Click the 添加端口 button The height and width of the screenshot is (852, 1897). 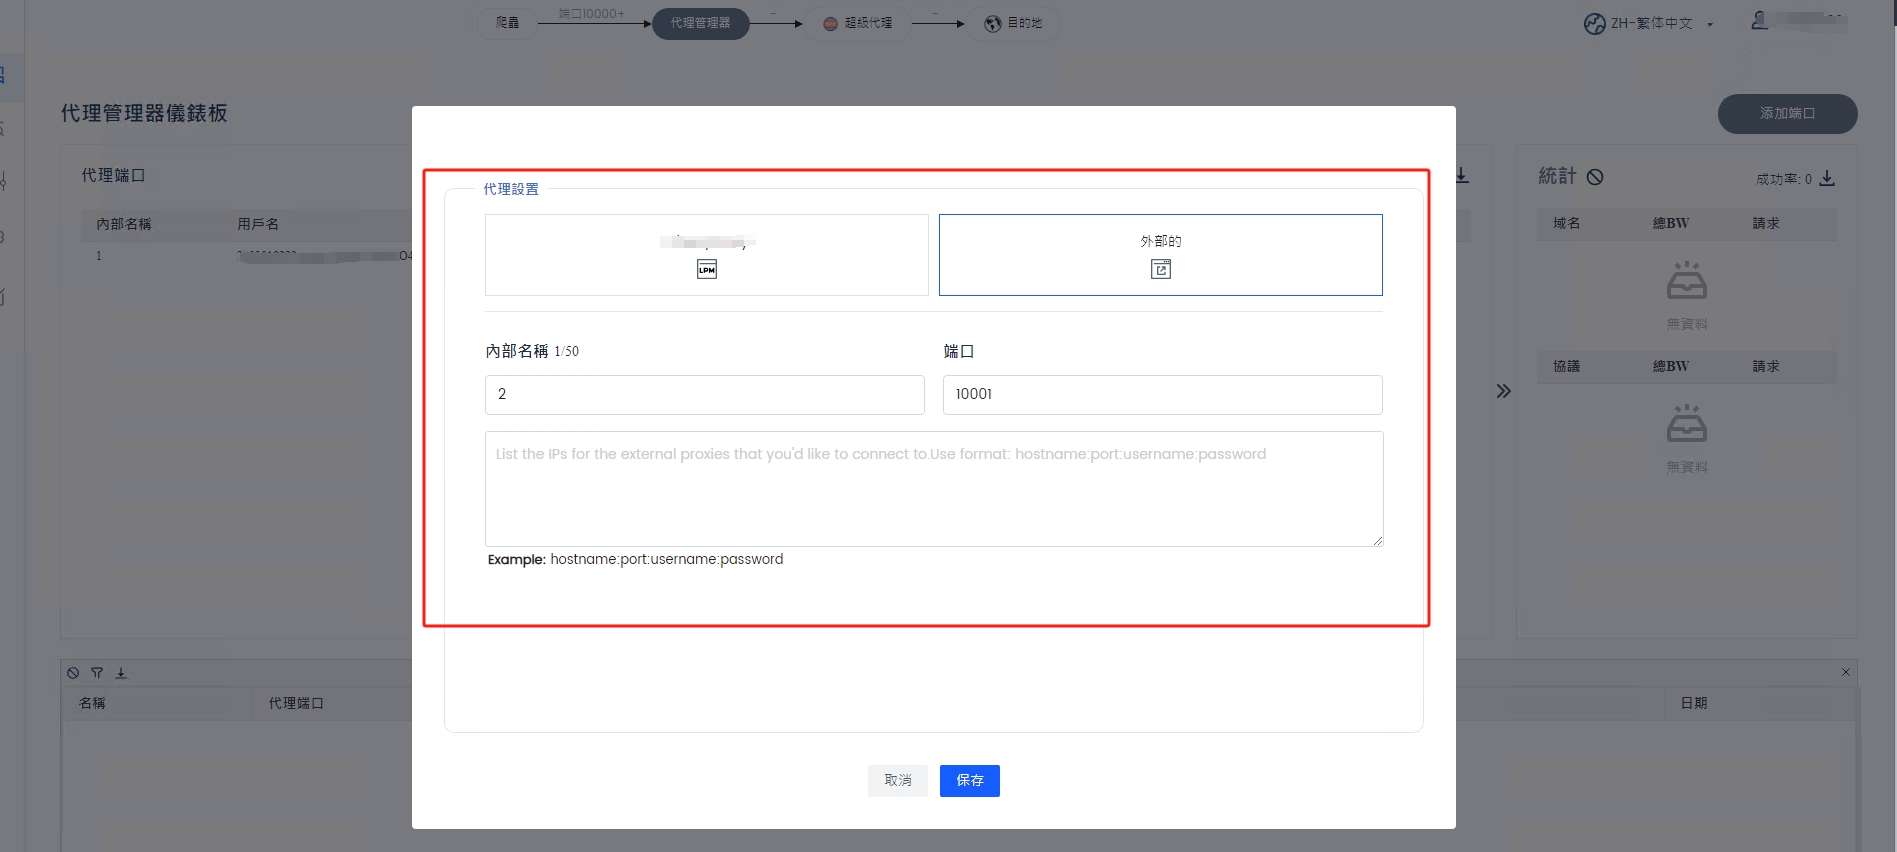pyautogui.click(x=1787, y=114)
